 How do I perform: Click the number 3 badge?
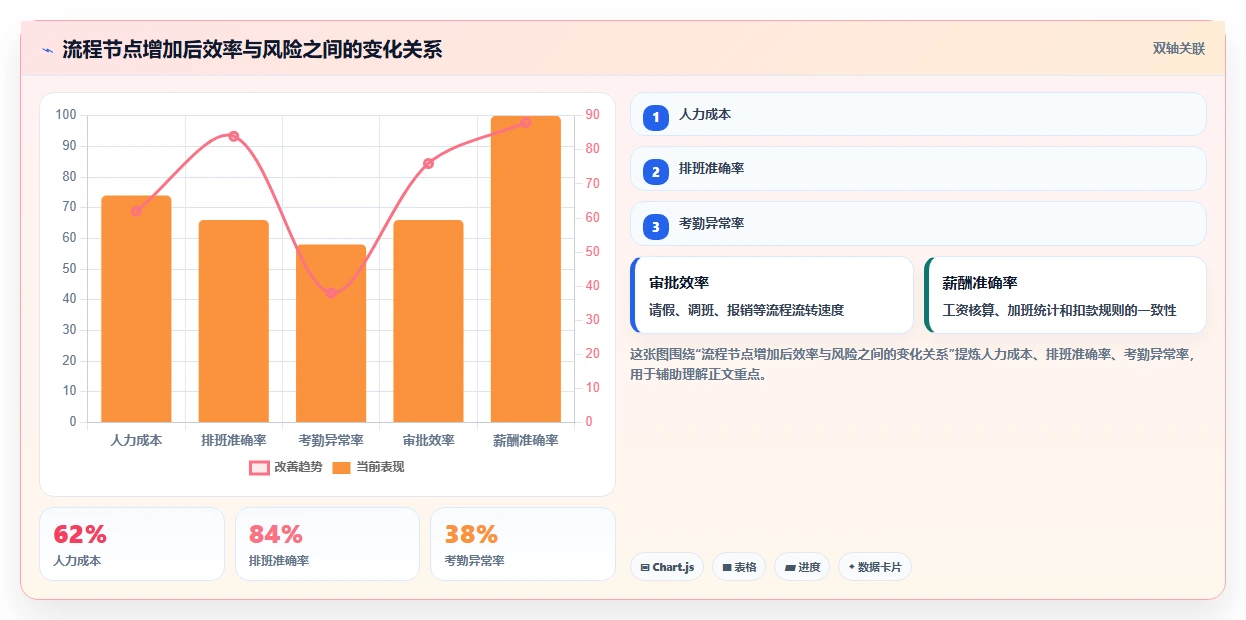[656, 227]
